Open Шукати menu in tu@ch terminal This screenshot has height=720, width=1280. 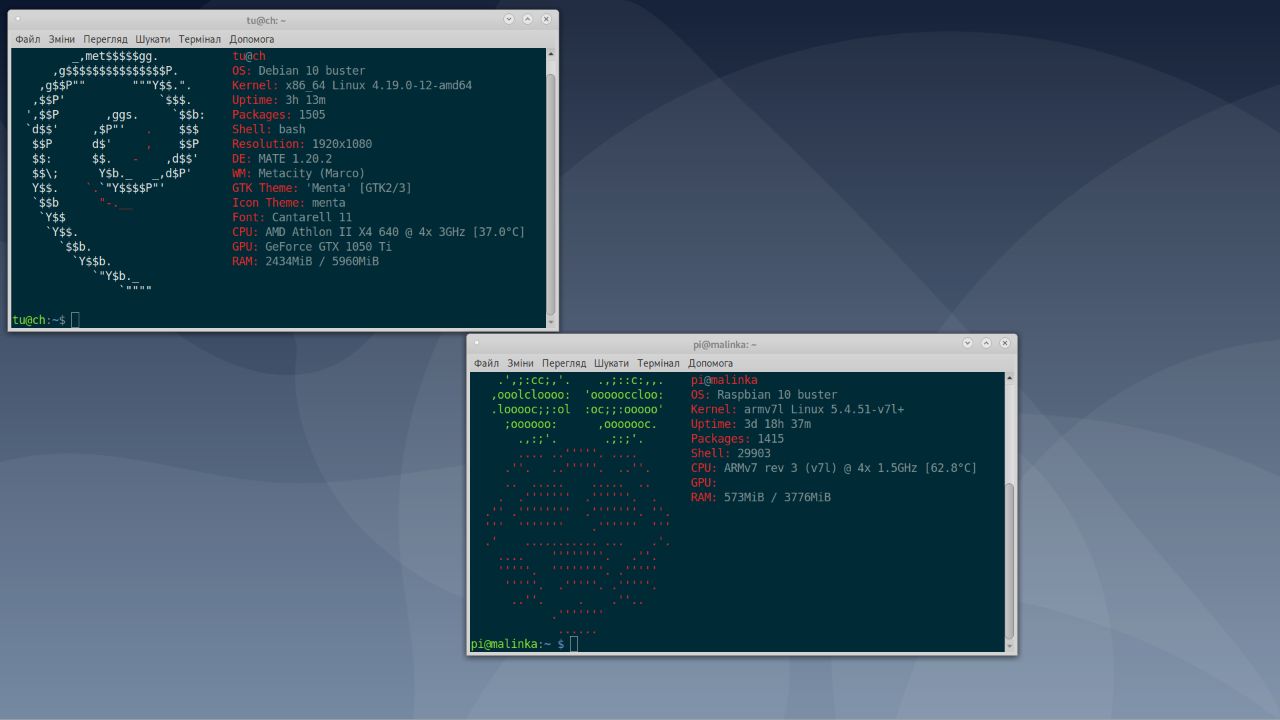(153, 39)
